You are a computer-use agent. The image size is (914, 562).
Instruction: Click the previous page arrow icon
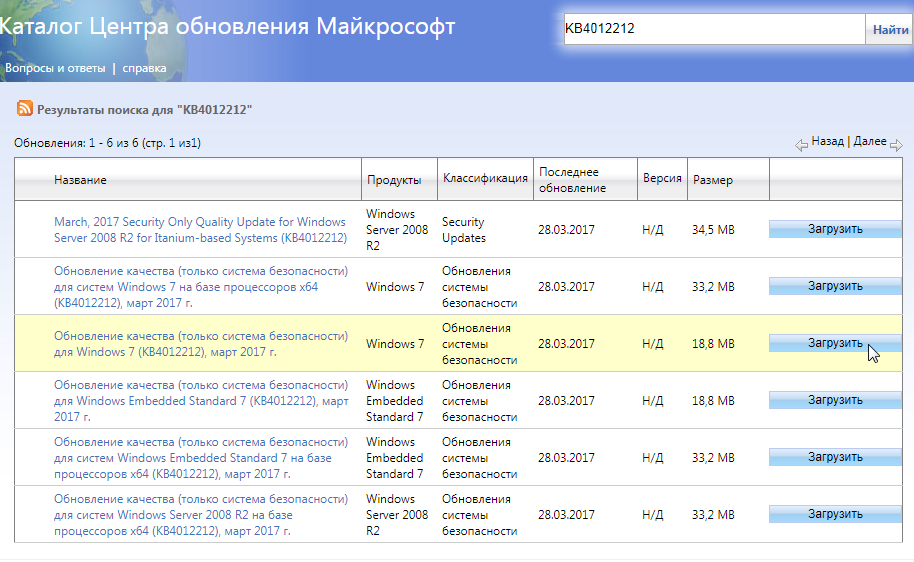tap(801, 145)
